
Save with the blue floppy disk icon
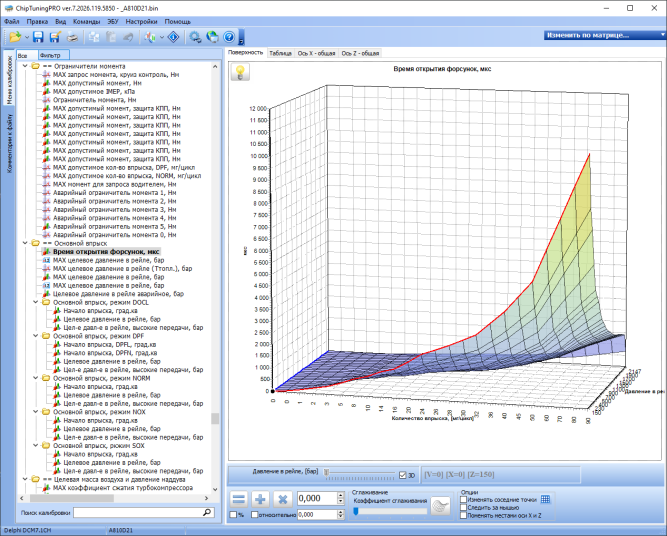[38, 37]
